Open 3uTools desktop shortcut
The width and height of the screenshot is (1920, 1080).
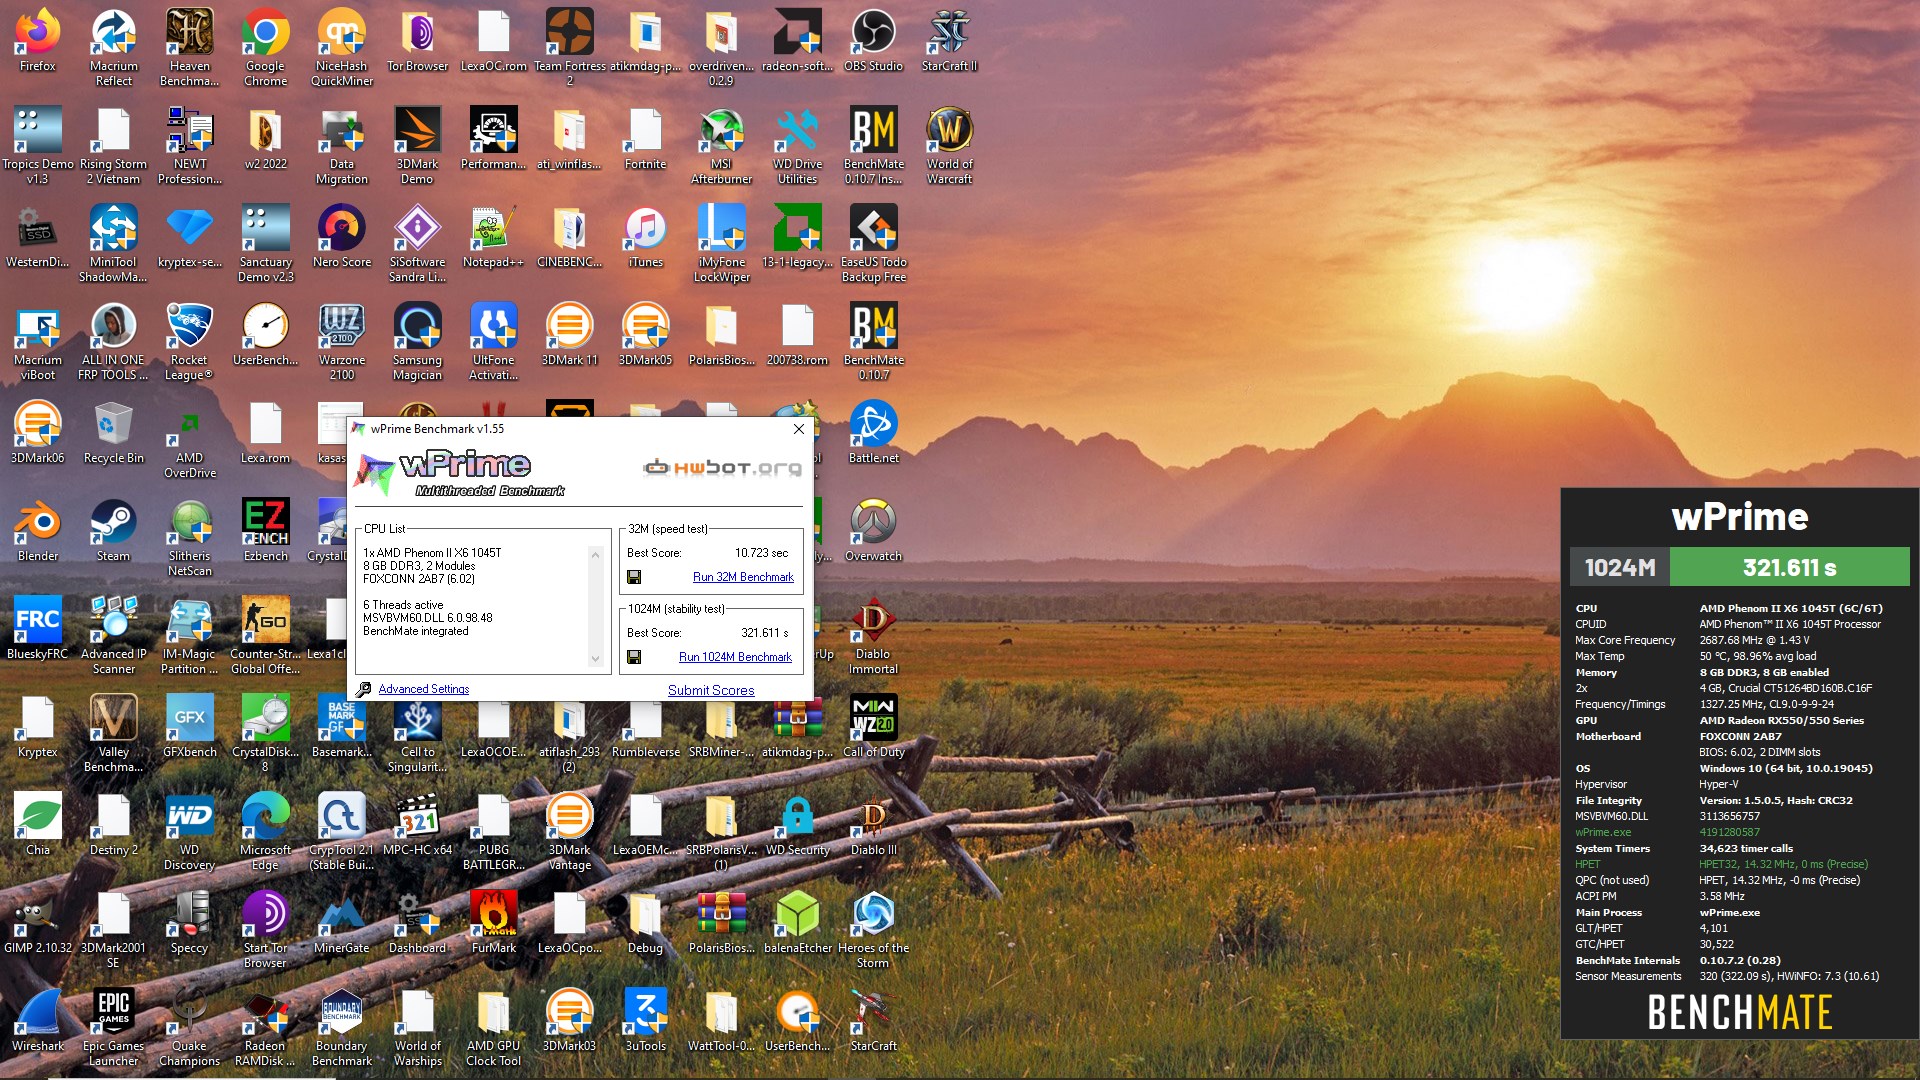tap(645, 1020)
